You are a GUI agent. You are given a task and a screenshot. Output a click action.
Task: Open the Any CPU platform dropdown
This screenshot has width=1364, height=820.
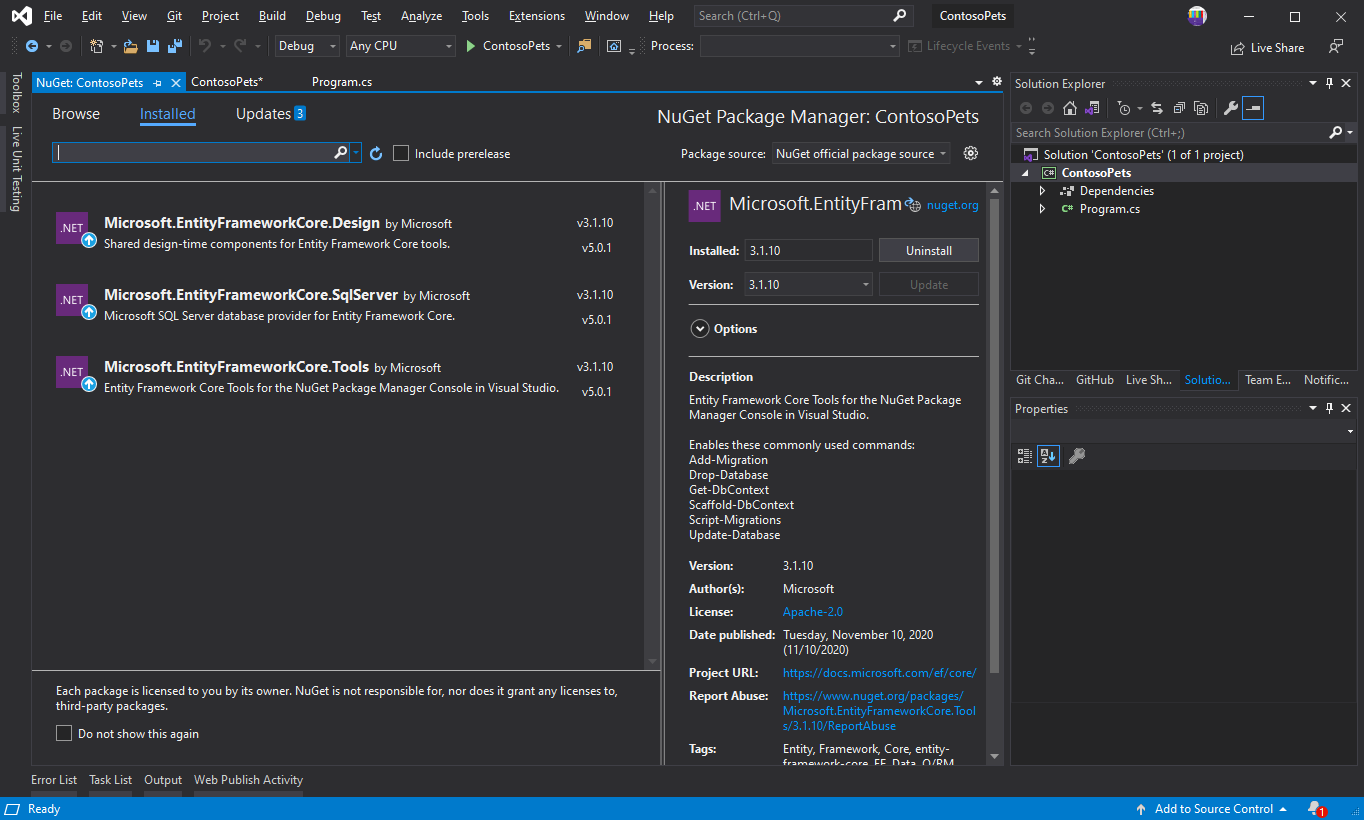click(x=402, y=46)
